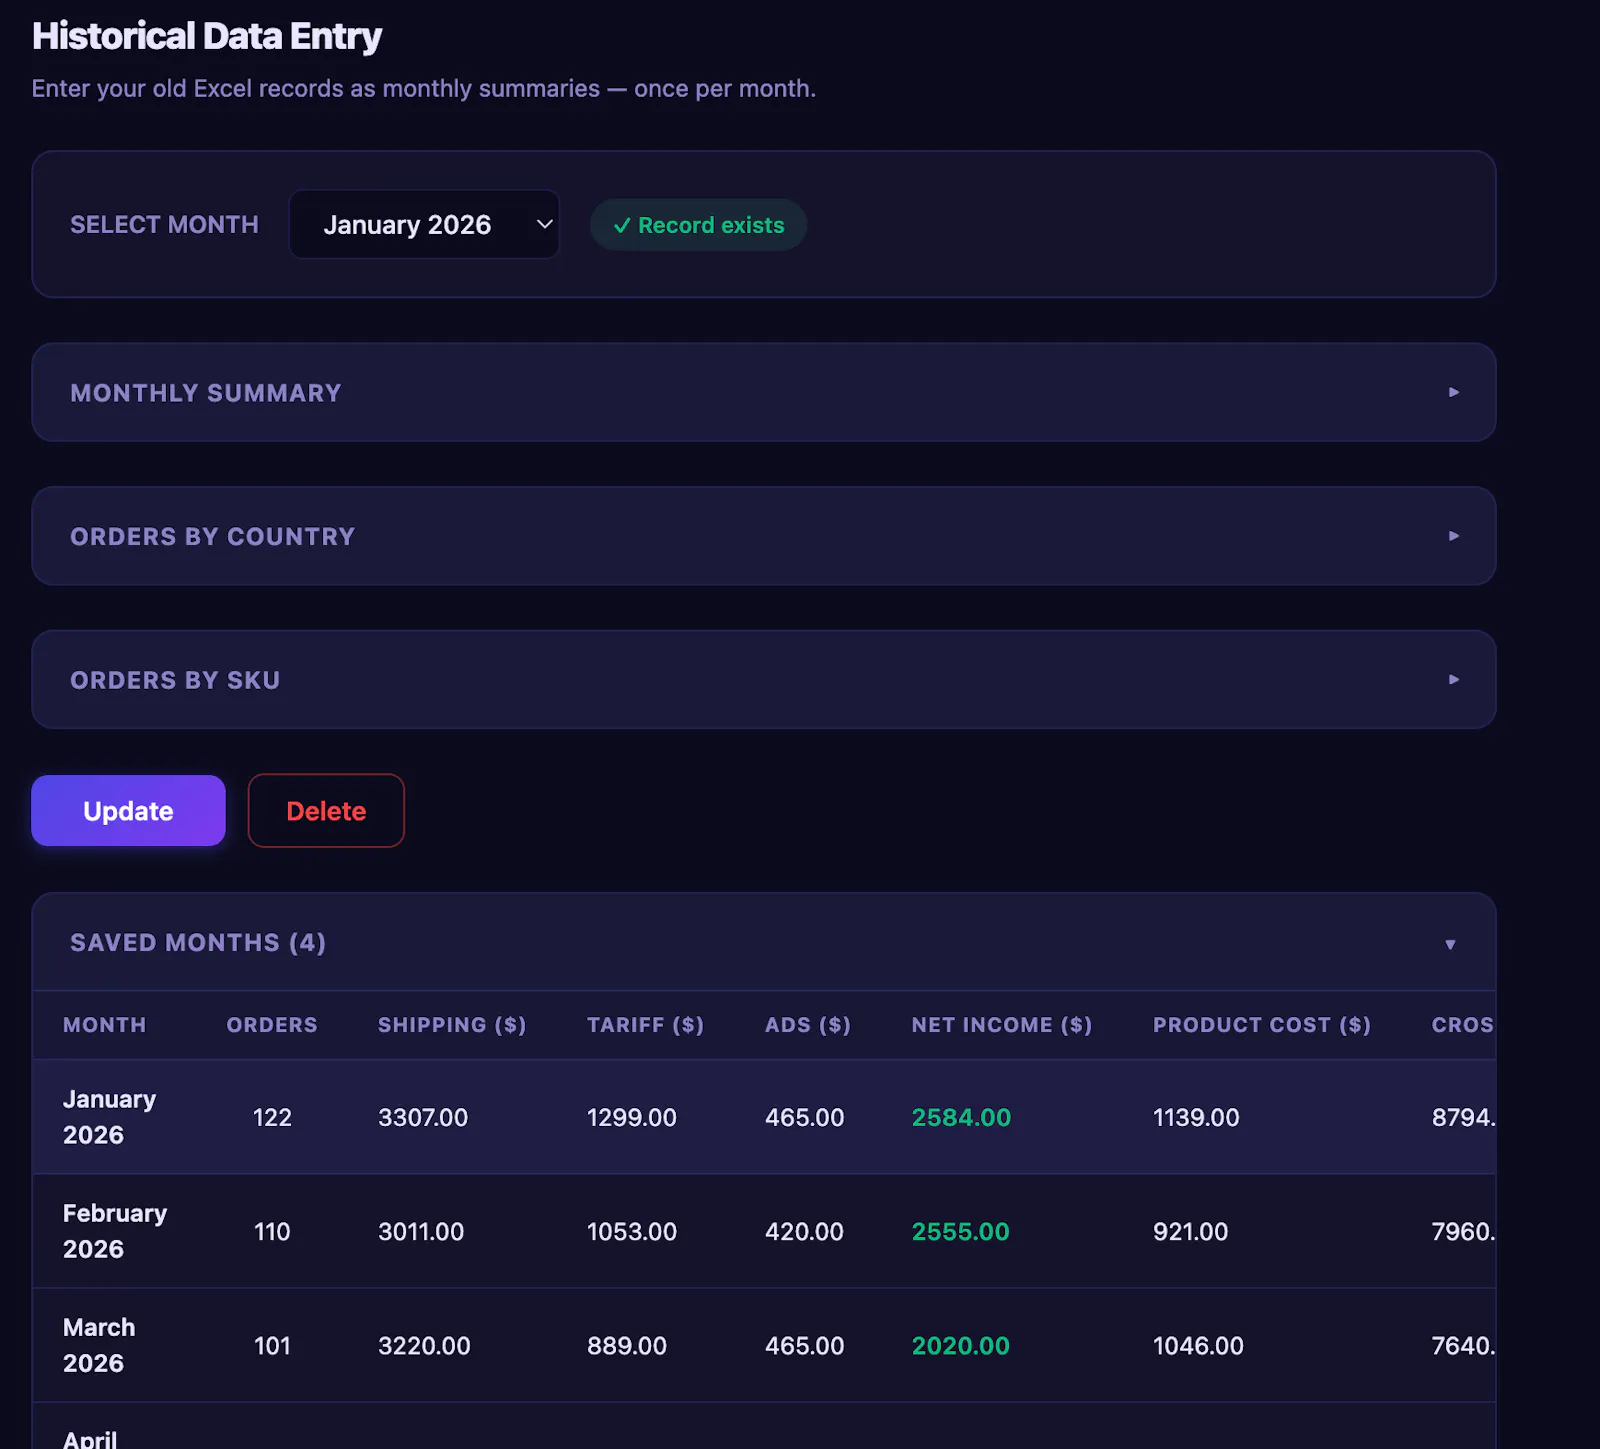Expand the Orders by Country section
The width and height of the screenshot is (1600, 1449).
click(764, 536)
